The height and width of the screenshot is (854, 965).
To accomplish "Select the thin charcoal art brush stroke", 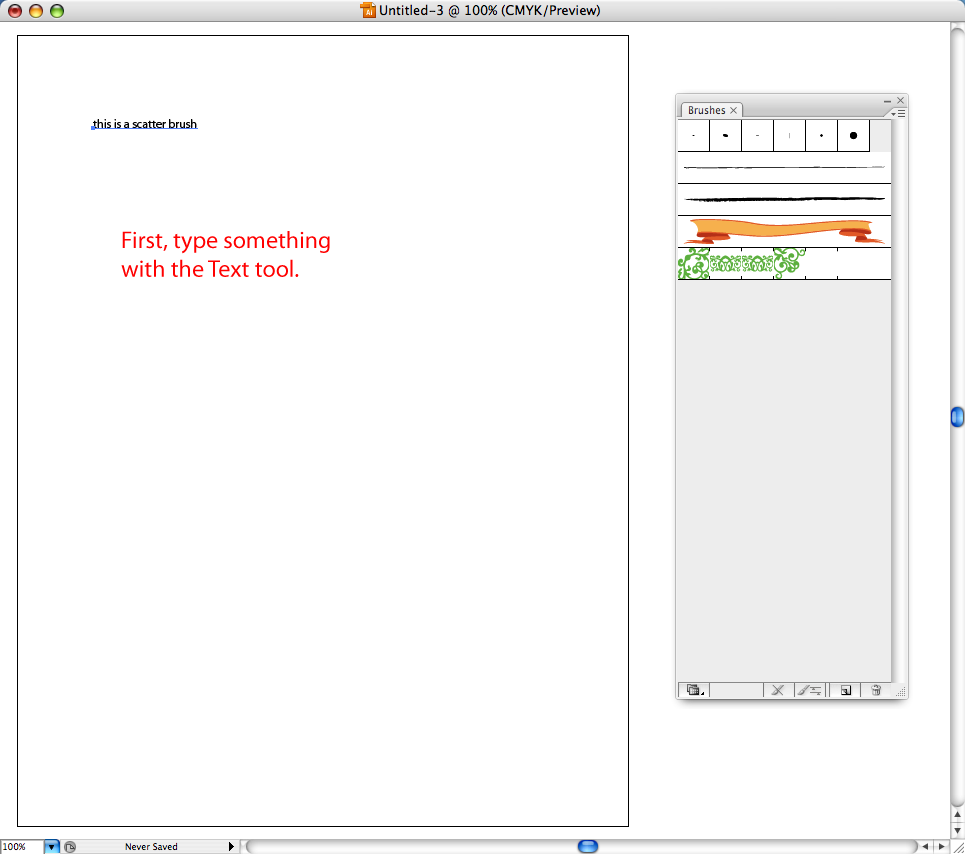I will (x=784, y=167).
